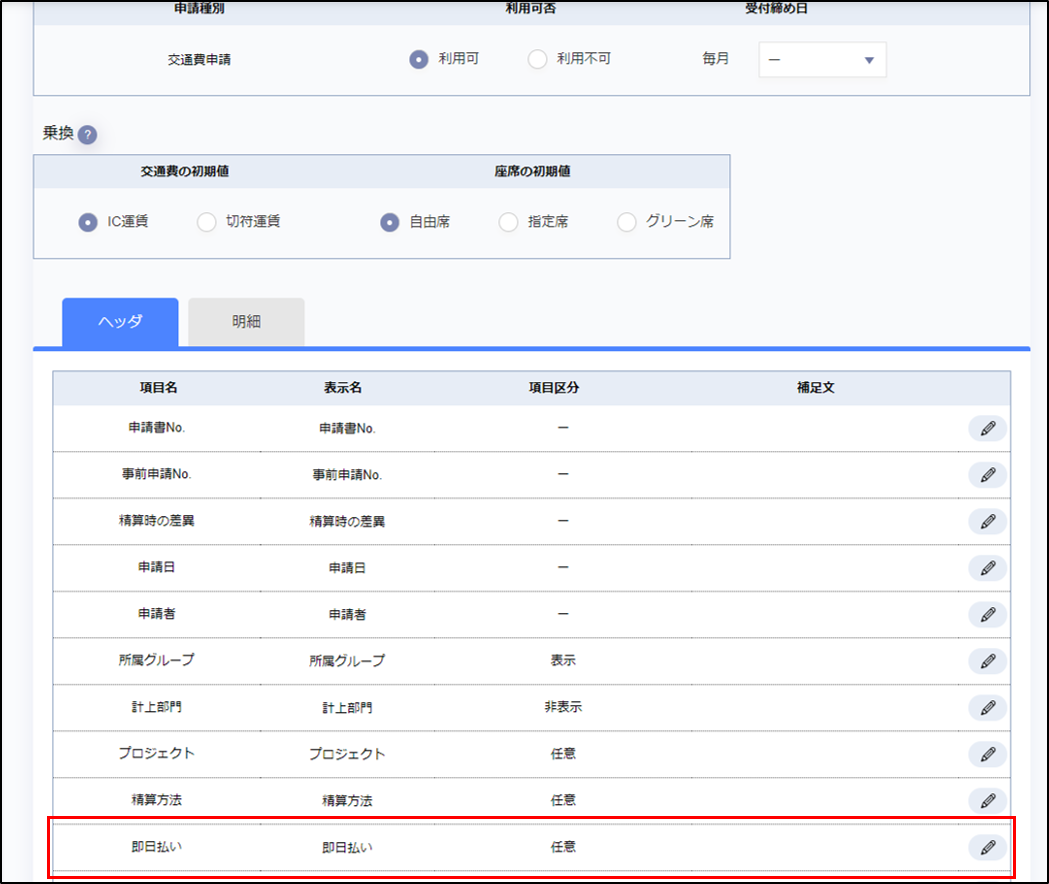Edit the 即日払い row with pencil icon
Screen dimensions: 1049x884
(x=987, y=847)
